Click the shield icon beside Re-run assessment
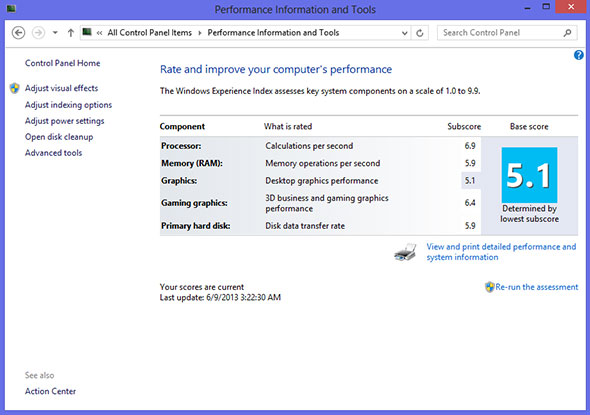This screenshot has width=590, height=415. pyautogui.click(x=490, y=287)
